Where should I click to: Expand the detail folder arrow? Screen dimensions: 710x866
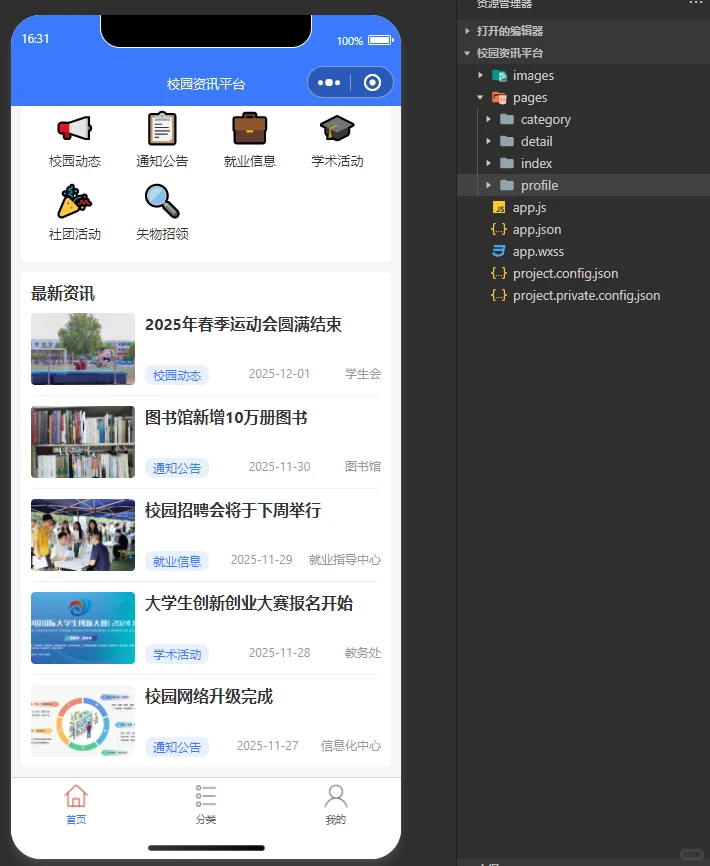click(x=488, y=141)
